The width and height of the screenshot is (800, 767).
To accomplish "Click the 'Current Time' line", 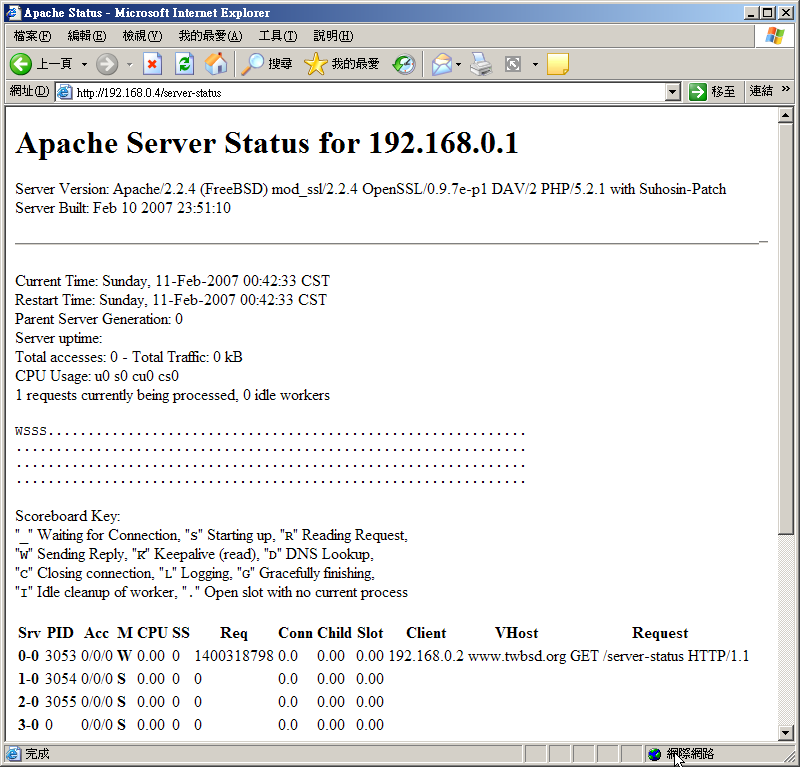I will pyautogui.click(x=172, y=281).
